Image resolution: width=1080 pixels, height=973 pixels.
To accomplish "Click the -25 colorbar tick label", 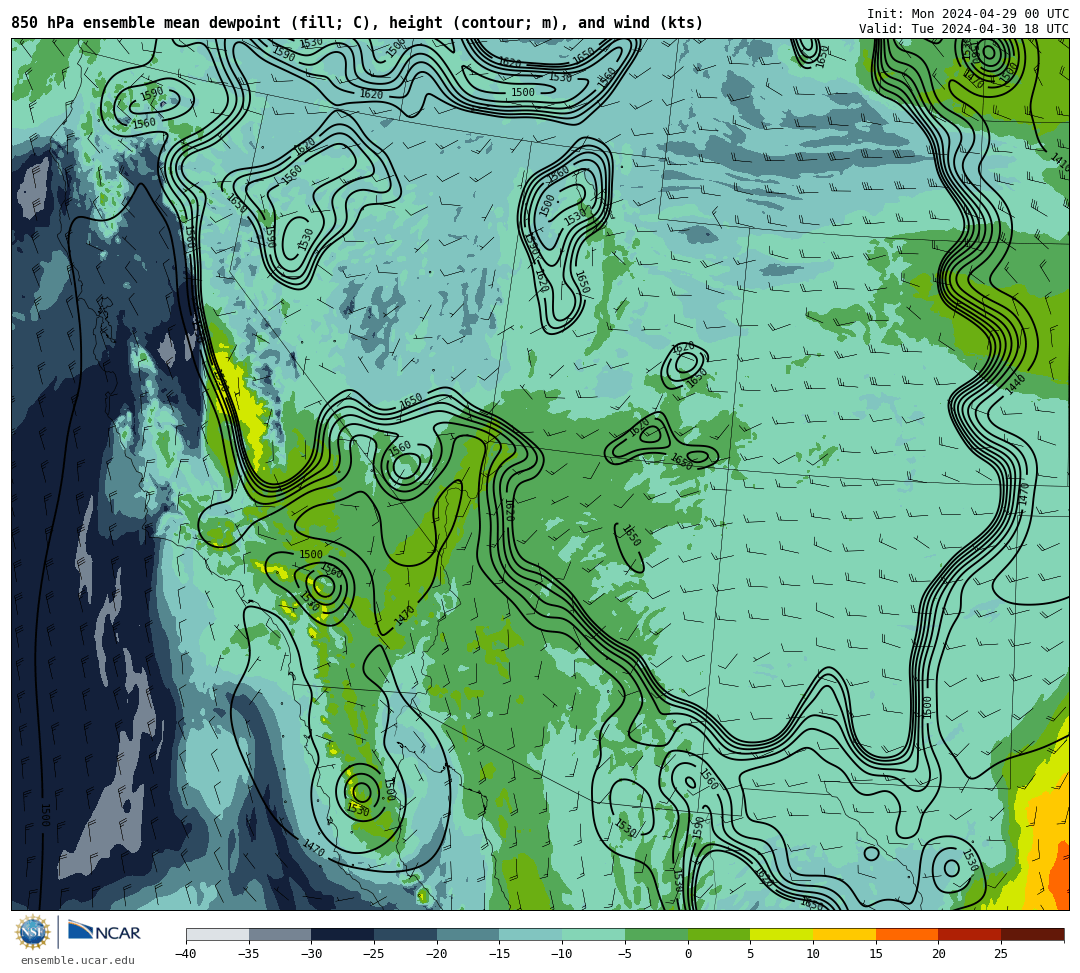I will pos(374,954).
